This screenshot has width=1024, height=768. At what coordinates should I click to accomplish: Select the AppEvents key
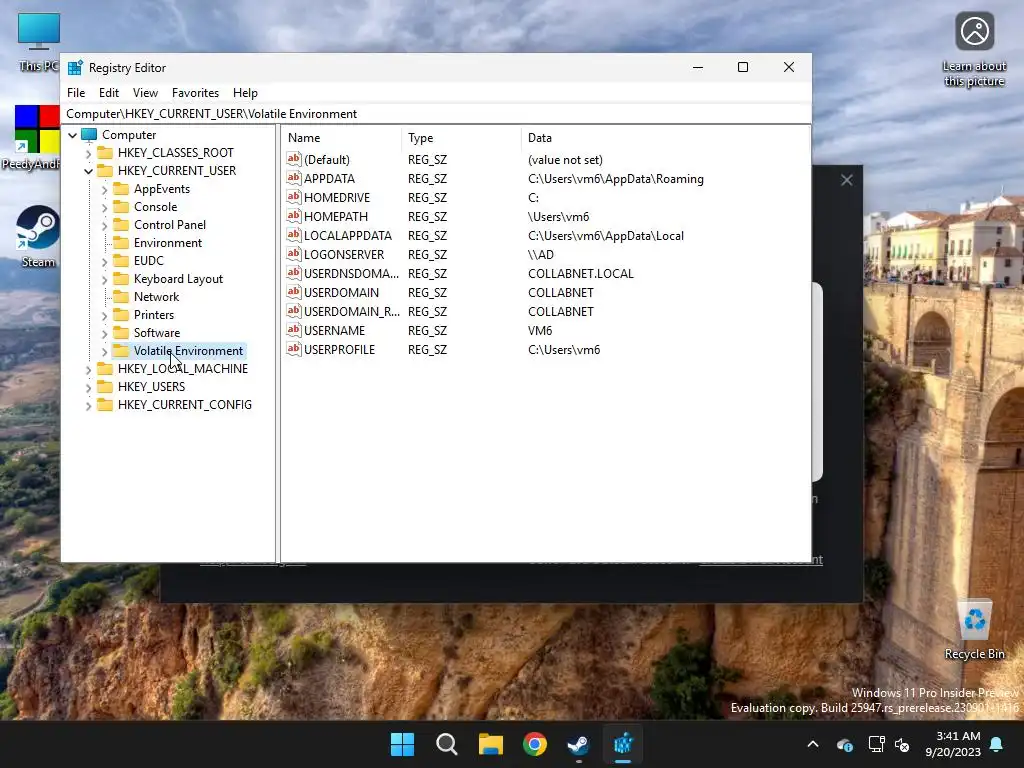[x=162, y=189]
